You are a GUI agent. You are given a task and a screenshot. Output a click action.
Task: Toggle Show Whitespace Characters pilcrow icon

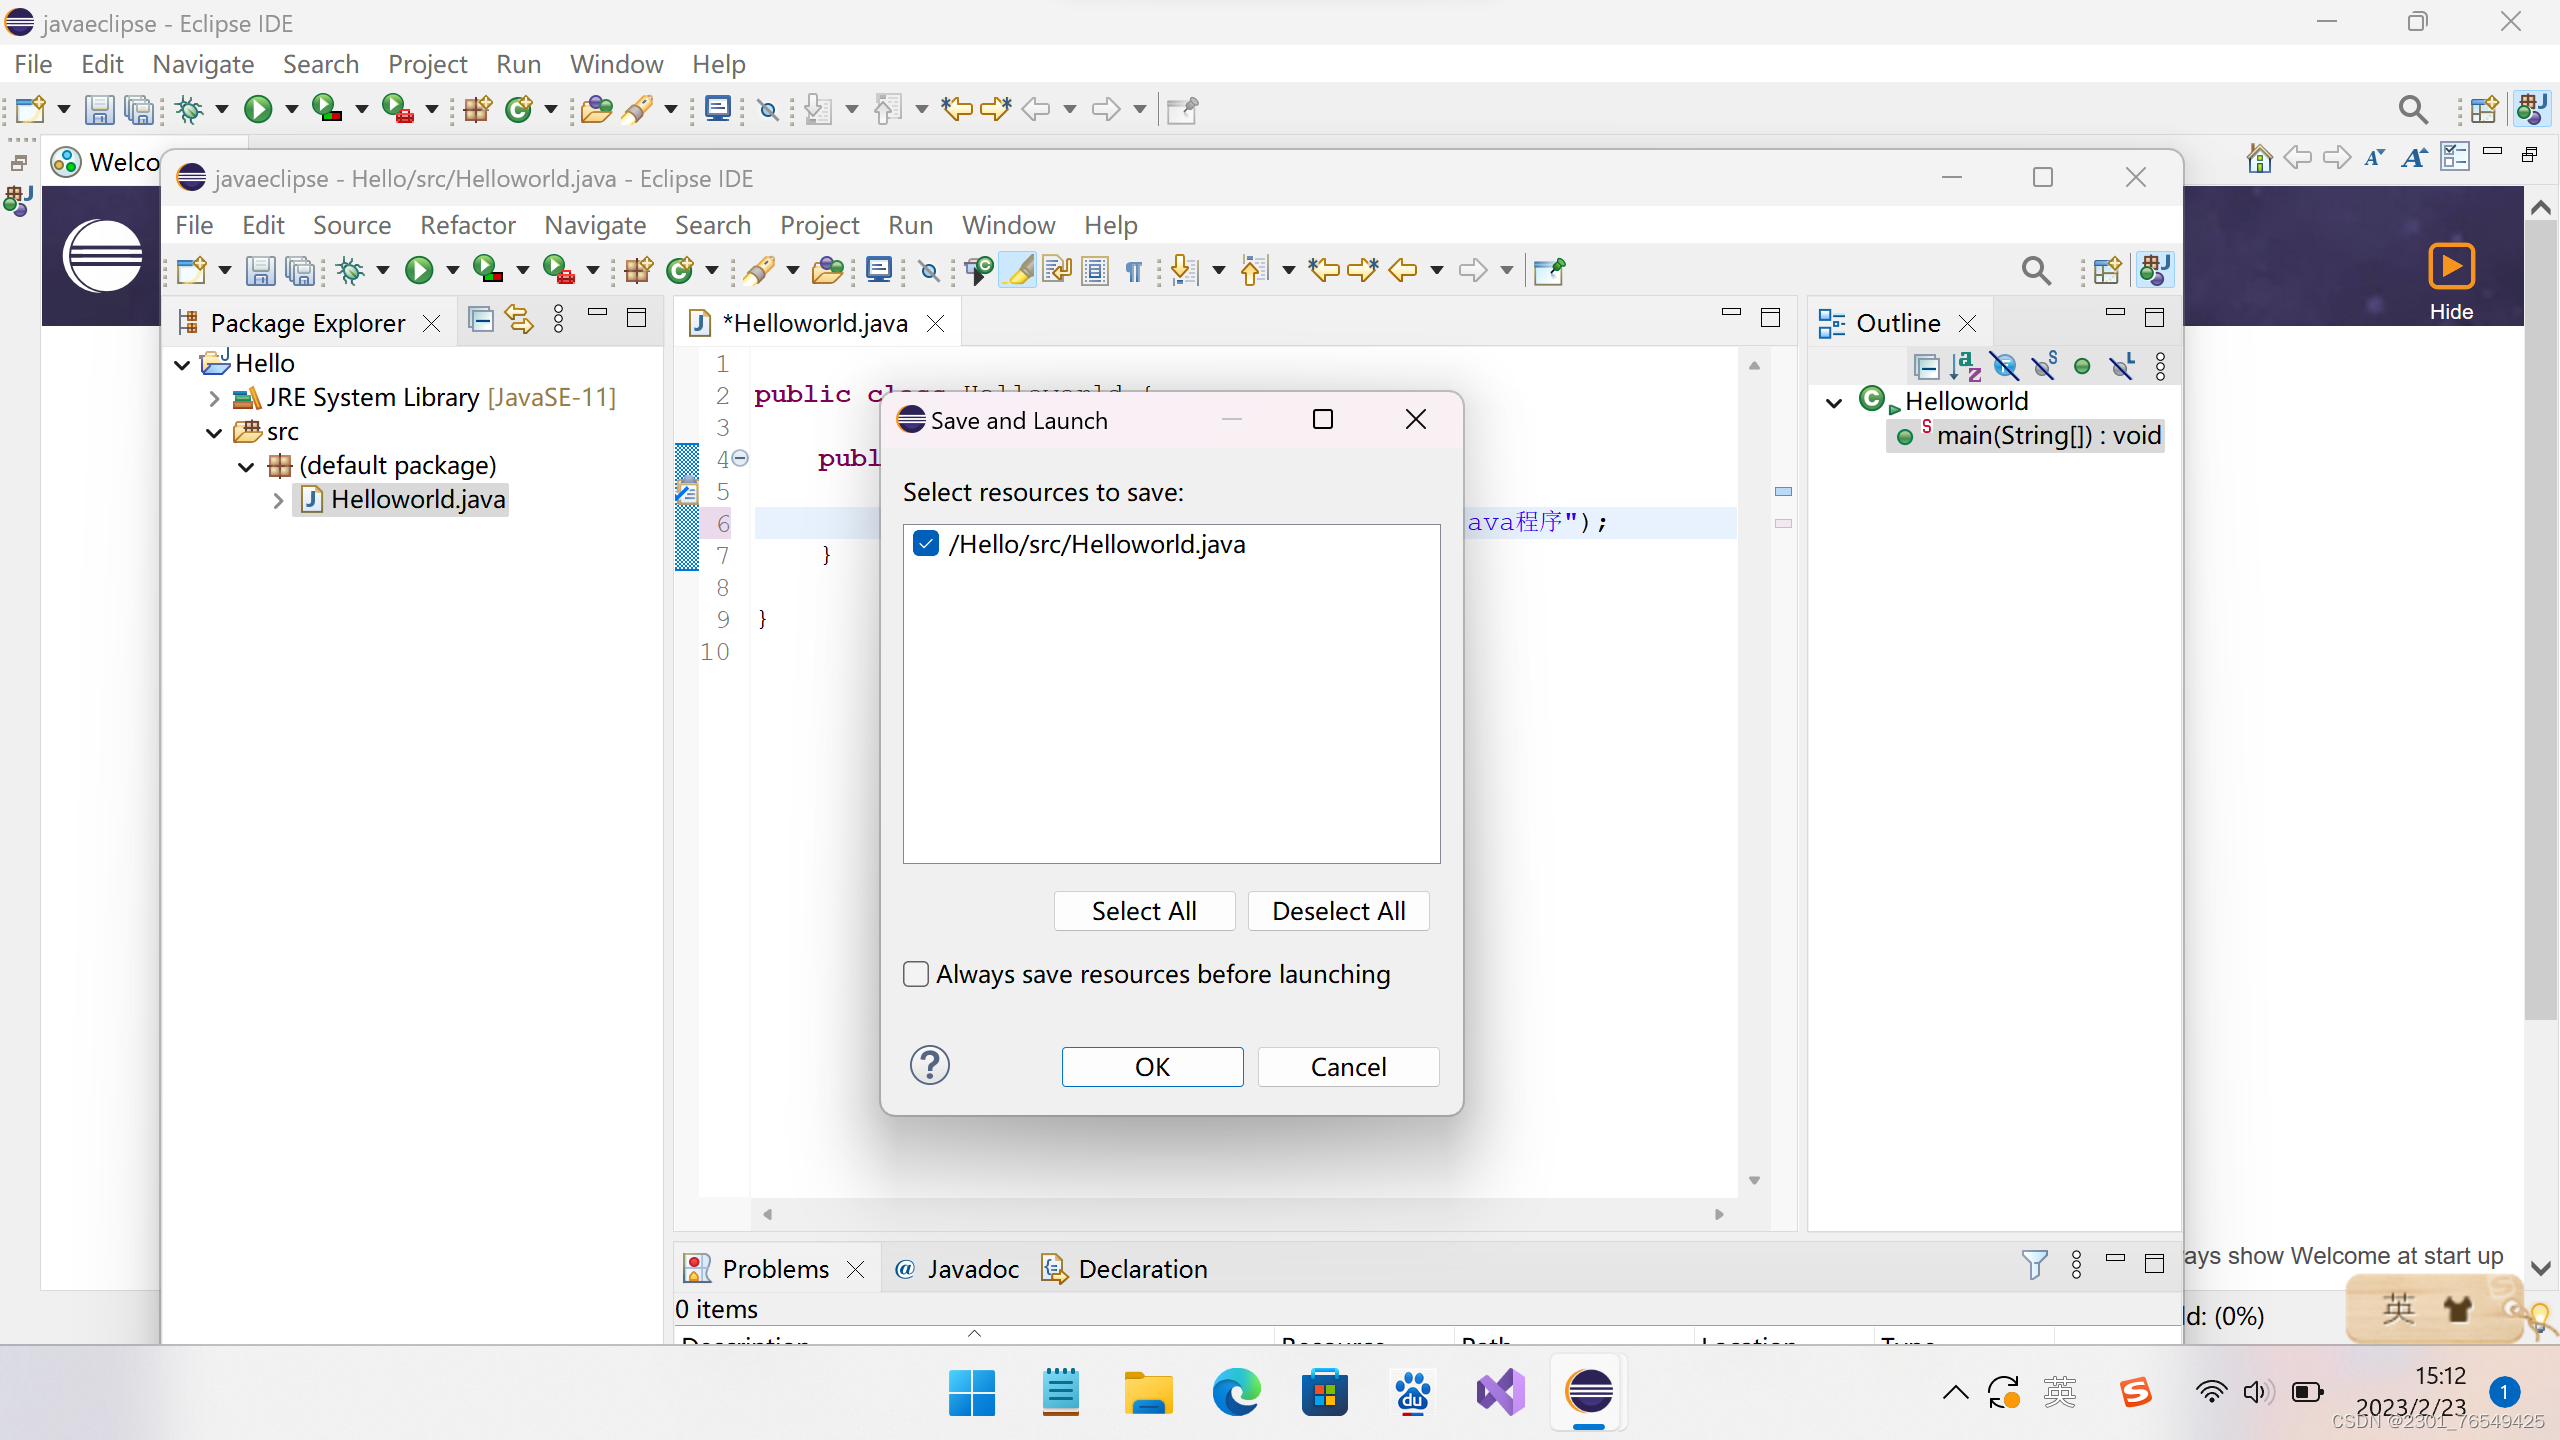[x=1134, y=271]
